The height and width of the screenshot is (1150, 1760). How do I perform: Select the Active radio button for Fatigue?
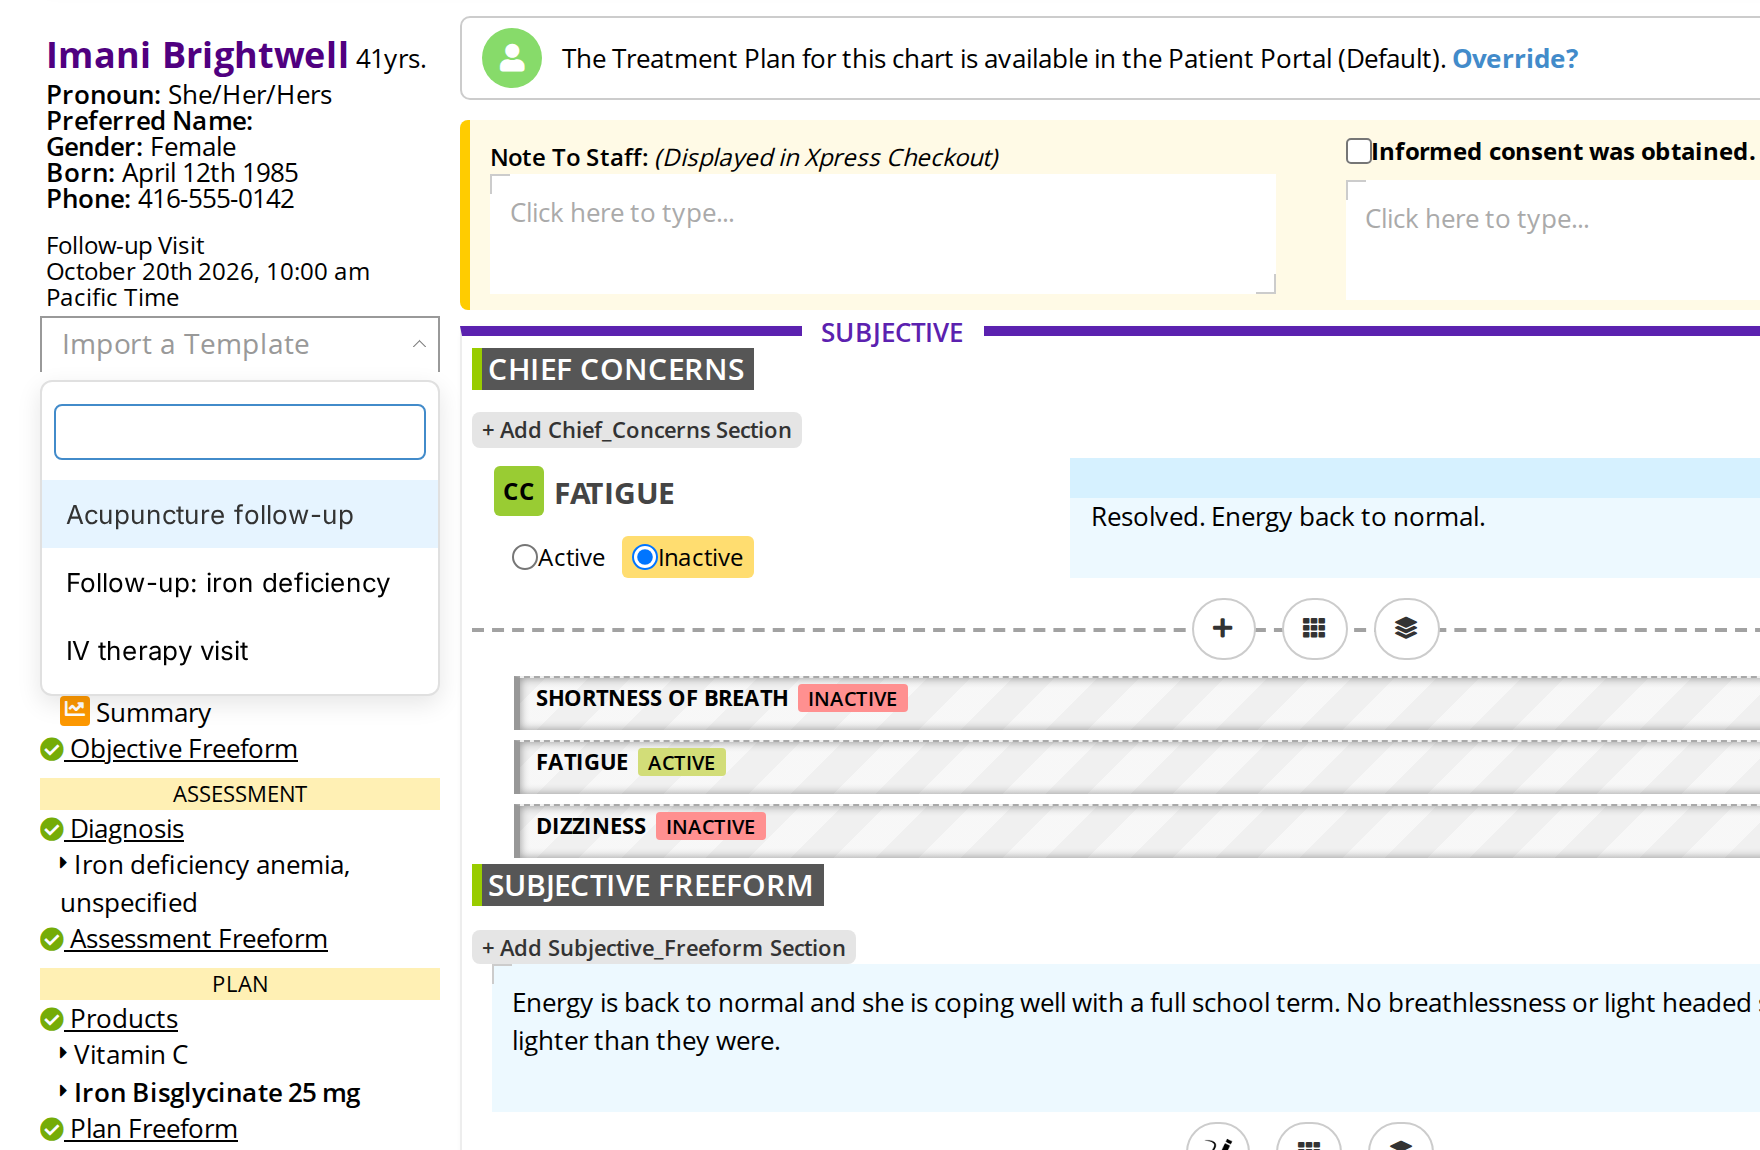(x=525, y=557)
